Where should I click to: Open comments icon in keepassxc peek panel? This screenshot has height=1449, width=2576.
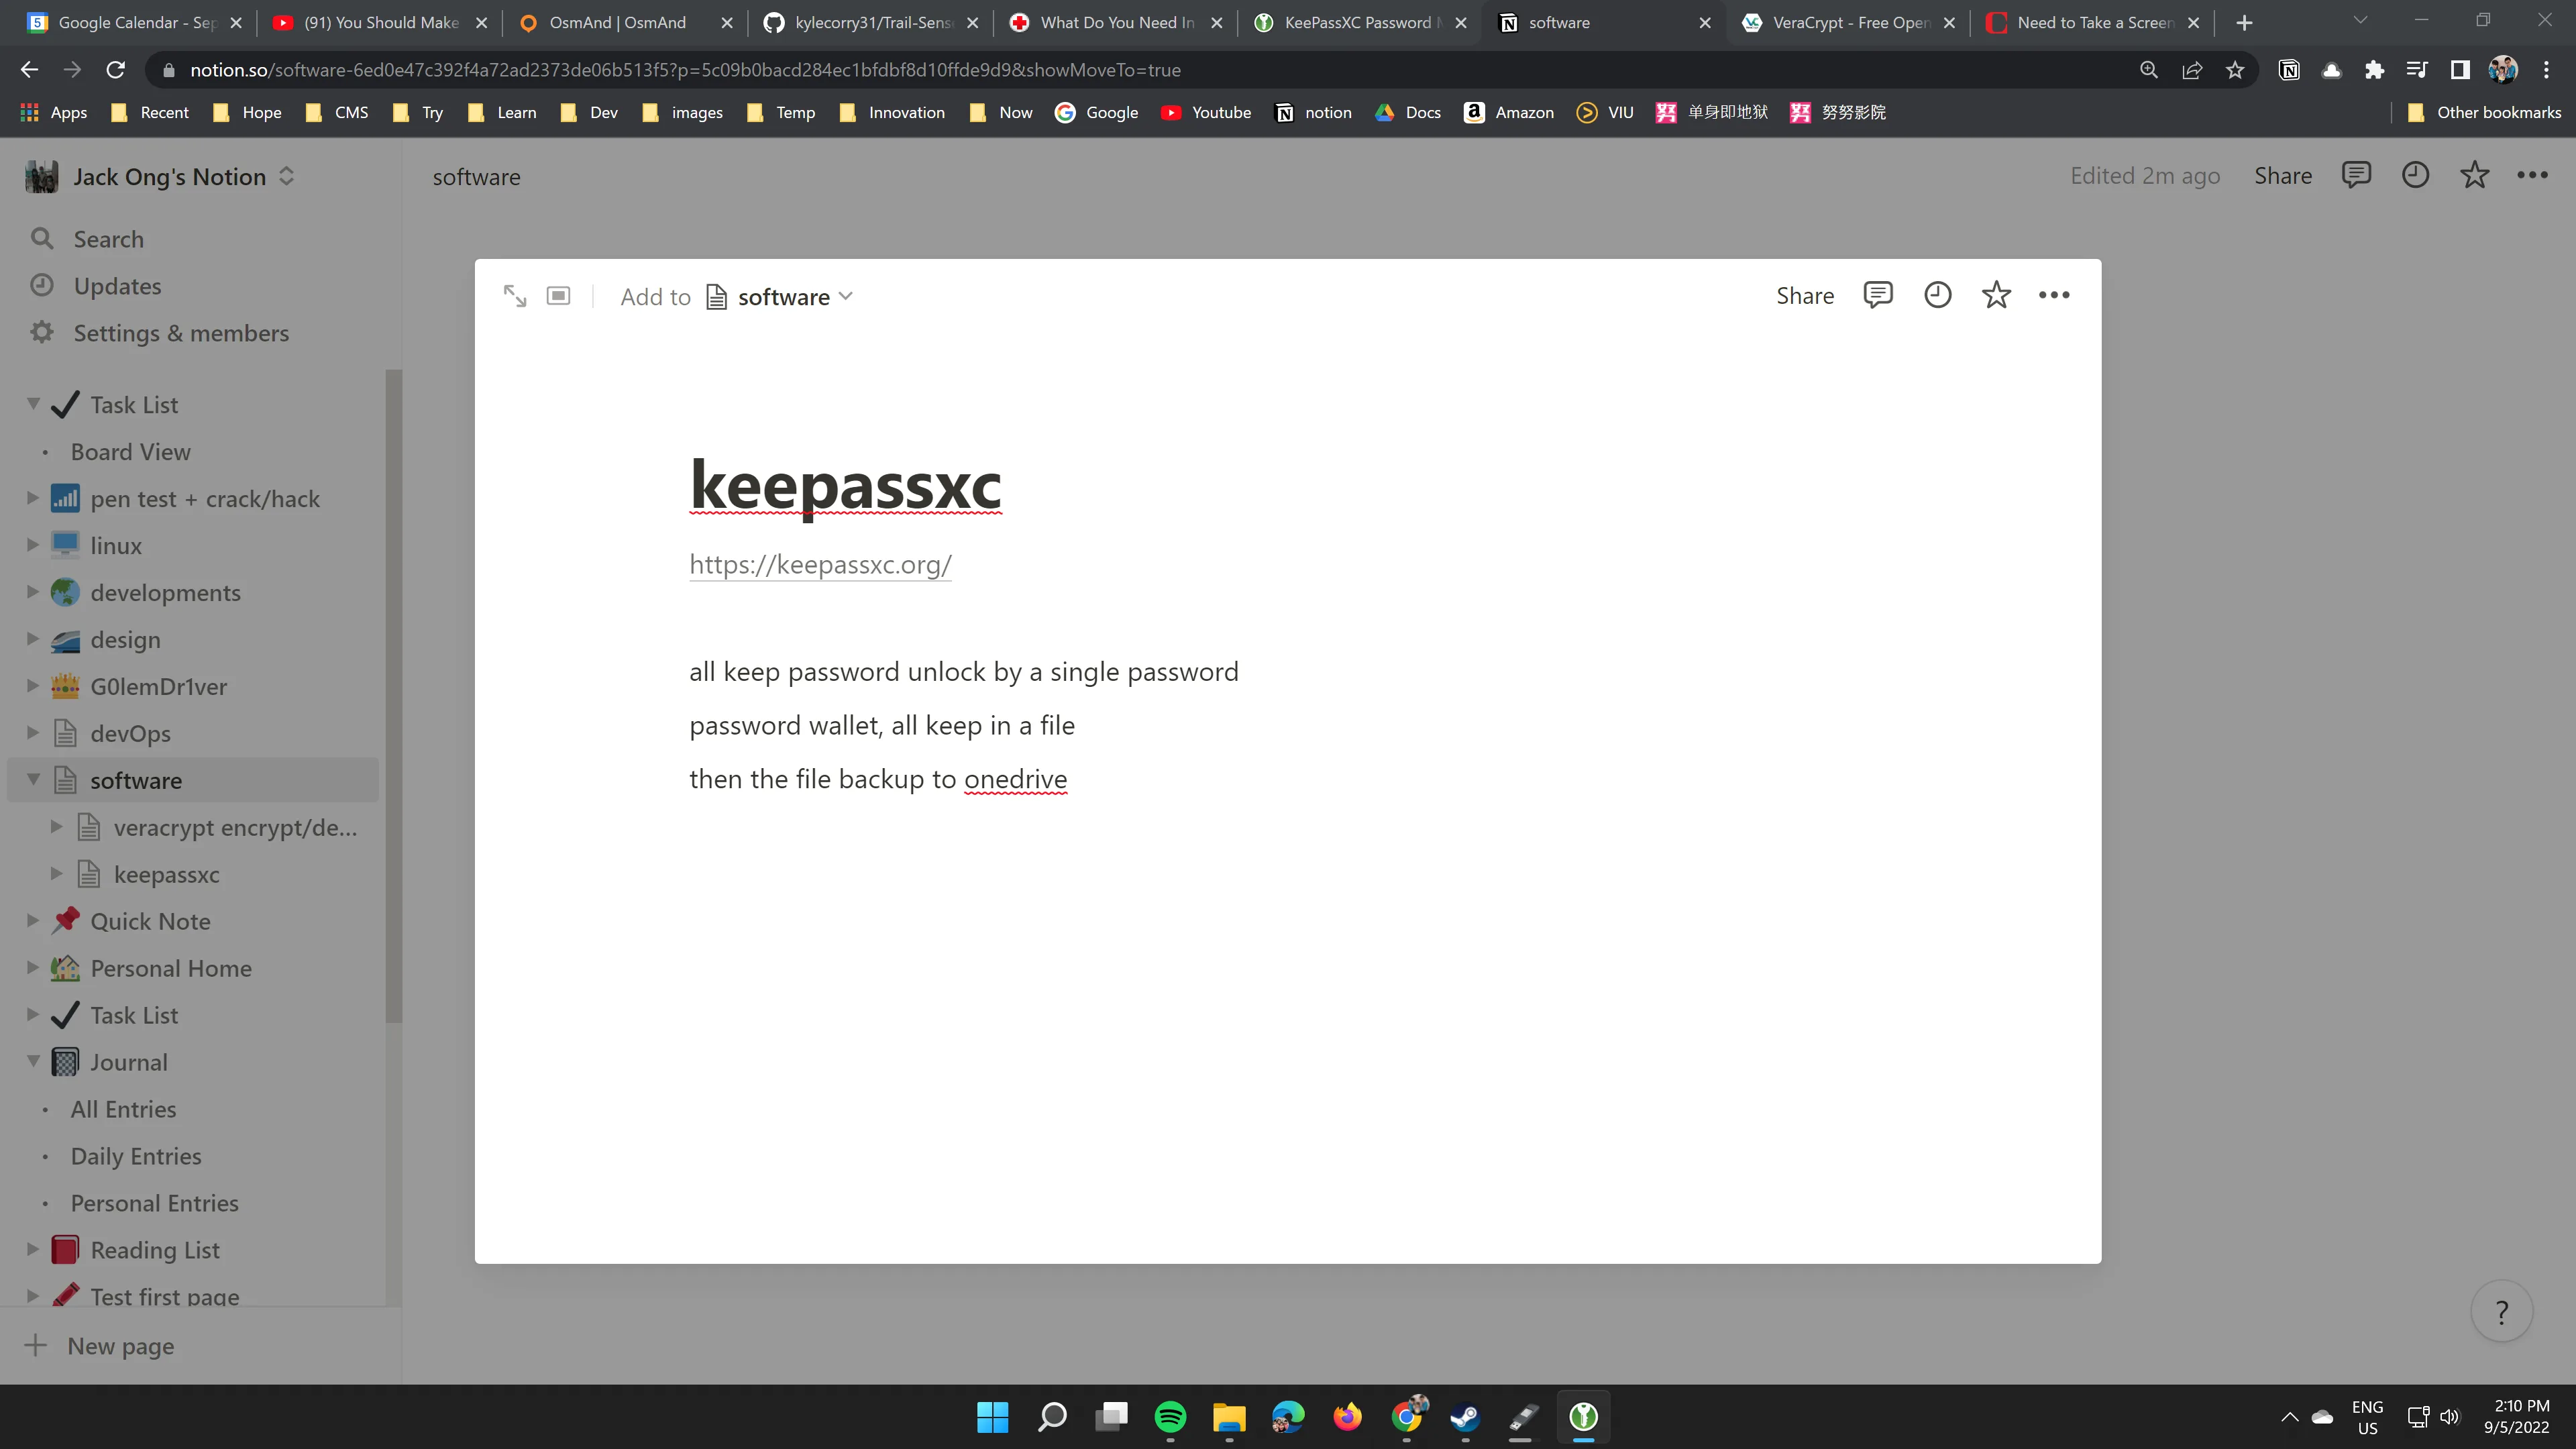pos(1878,295)
